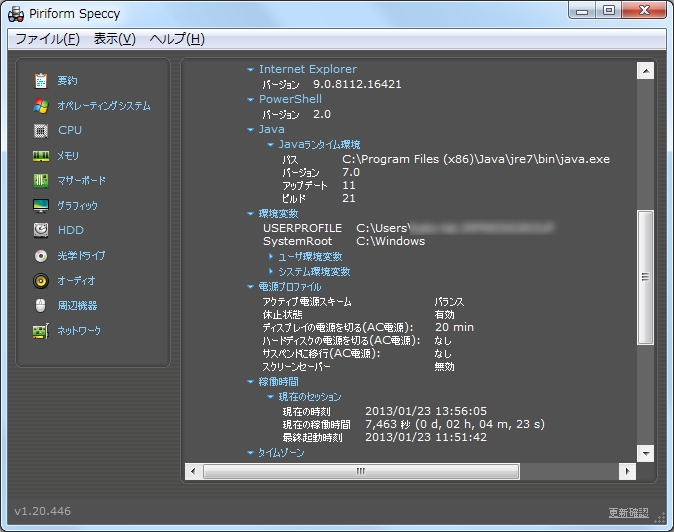Select the motherboard icon (マザーボード)

tap(41, 180)
